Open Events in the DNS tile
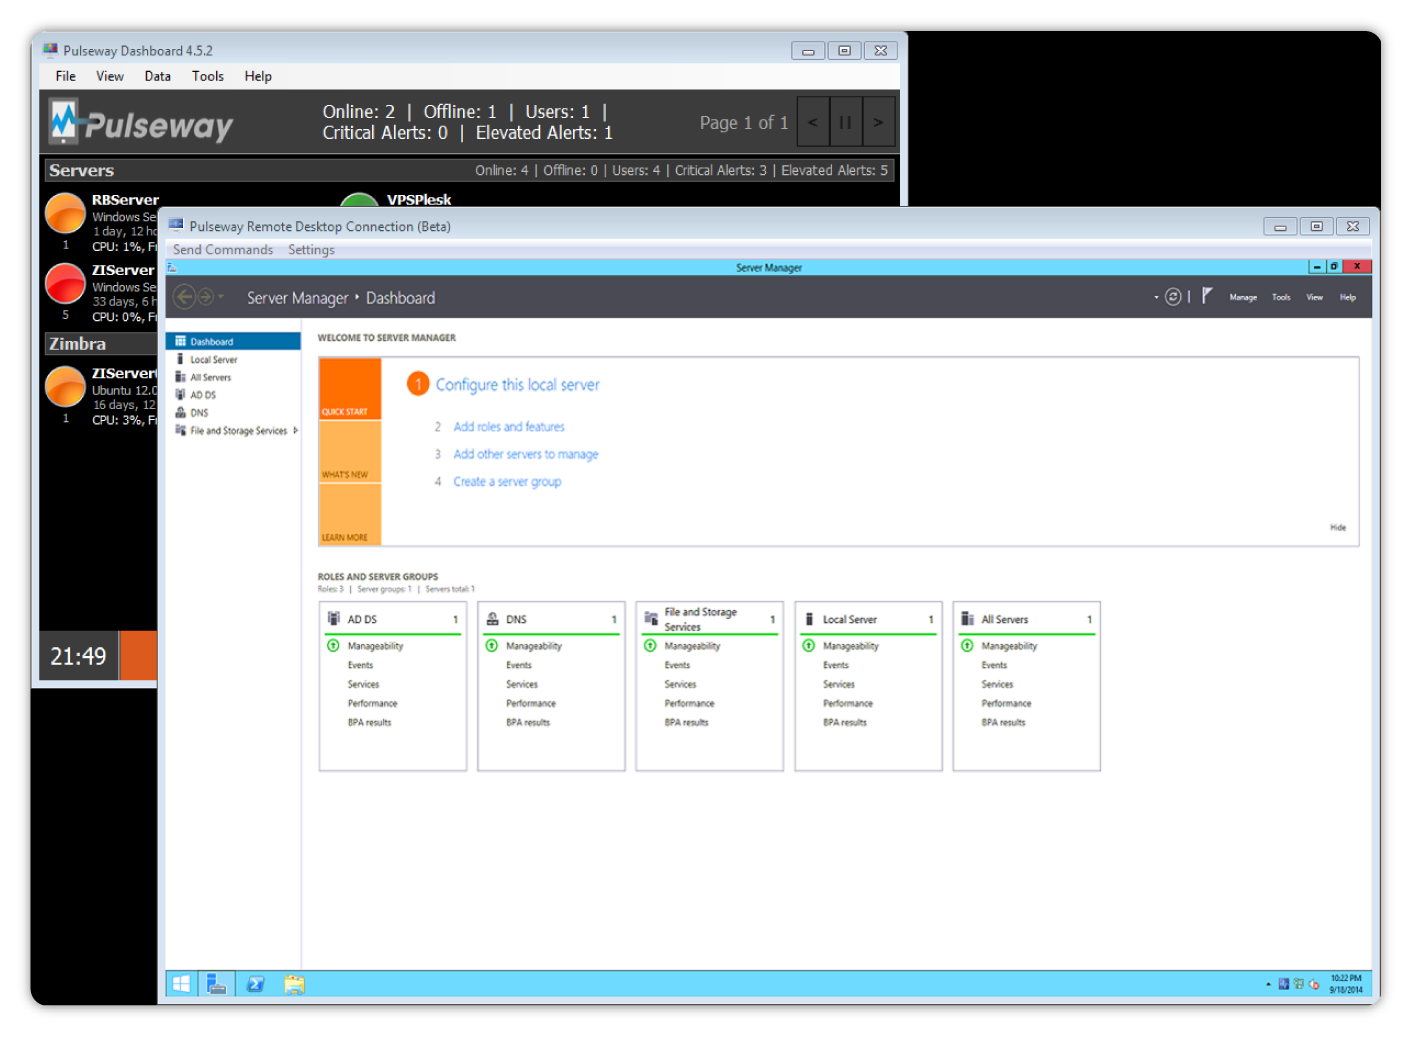 point(519,665)
